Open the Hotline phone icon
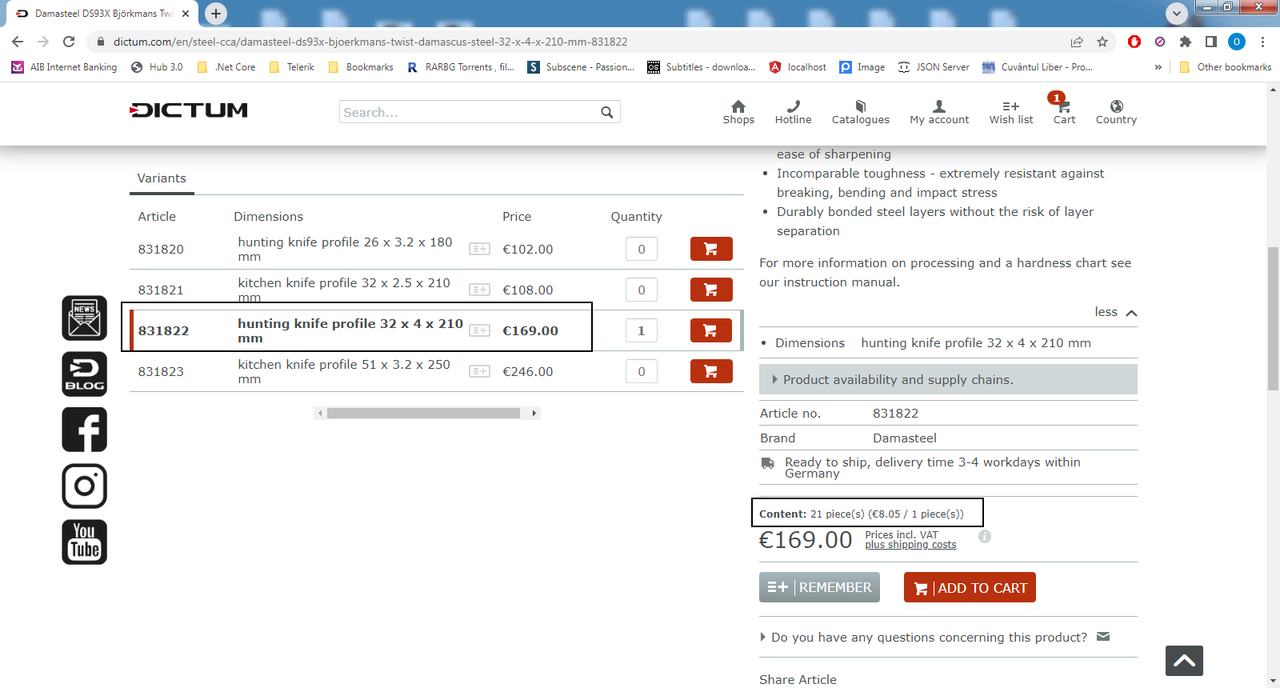 click(x=793, y=112)
